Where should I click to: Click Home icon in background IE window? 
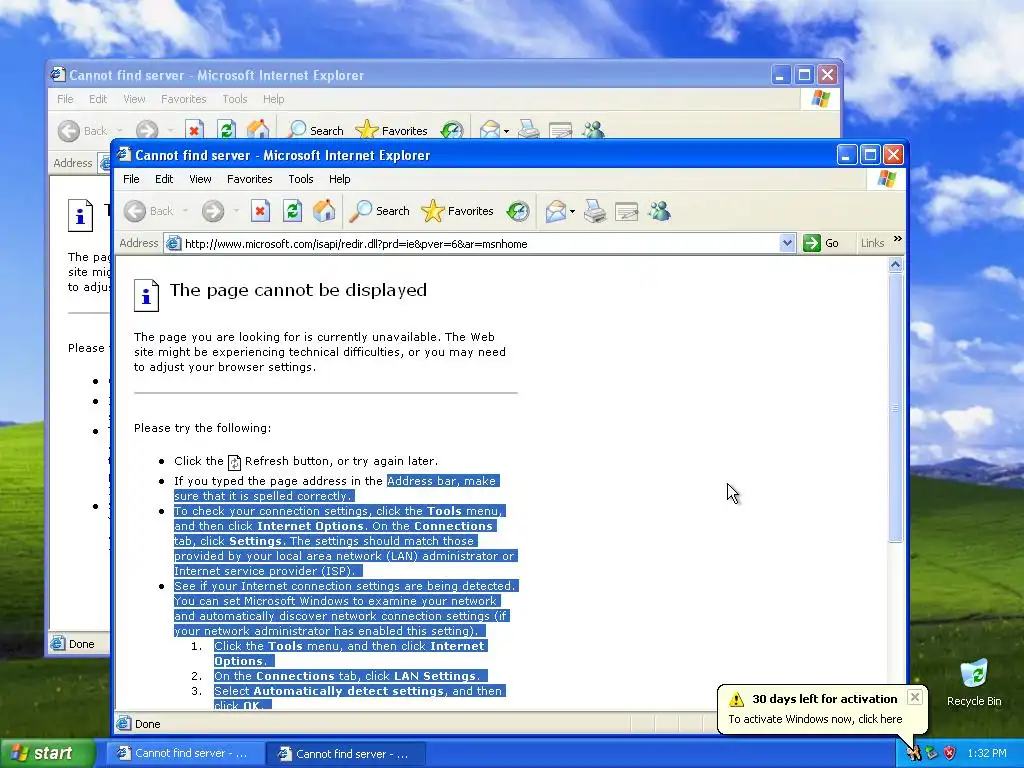[258, 129]
